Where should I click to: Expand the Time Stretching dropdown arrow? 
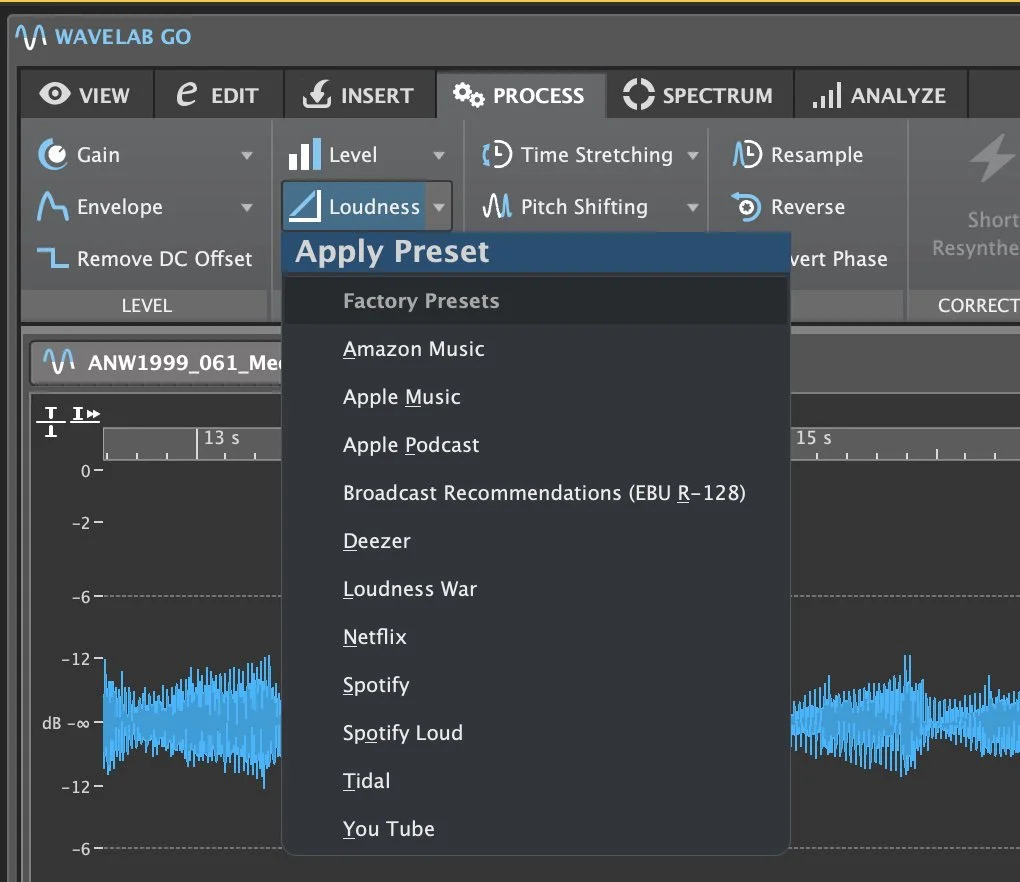coord(693,155)
